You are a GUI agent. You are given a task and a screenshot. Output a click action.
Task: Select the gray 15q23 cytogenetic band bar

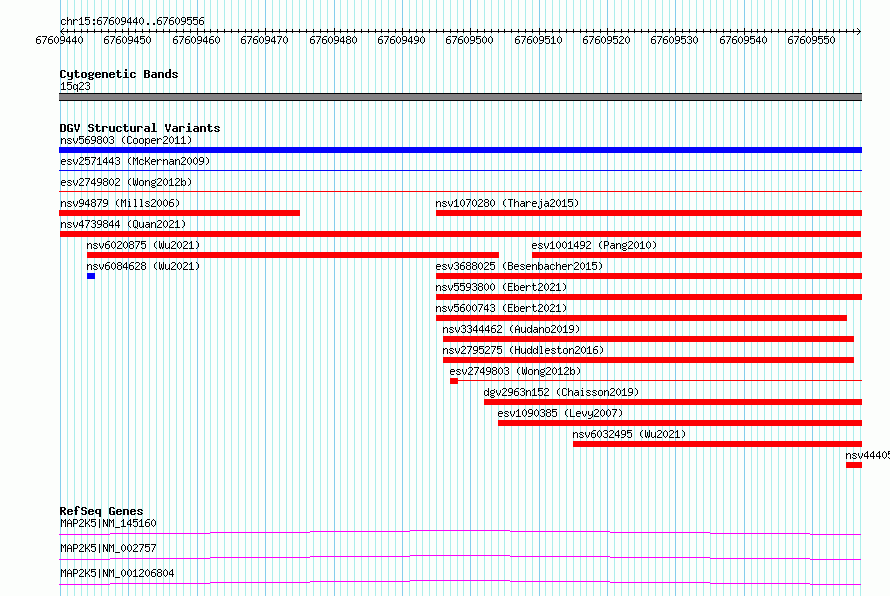coord(460,97)
